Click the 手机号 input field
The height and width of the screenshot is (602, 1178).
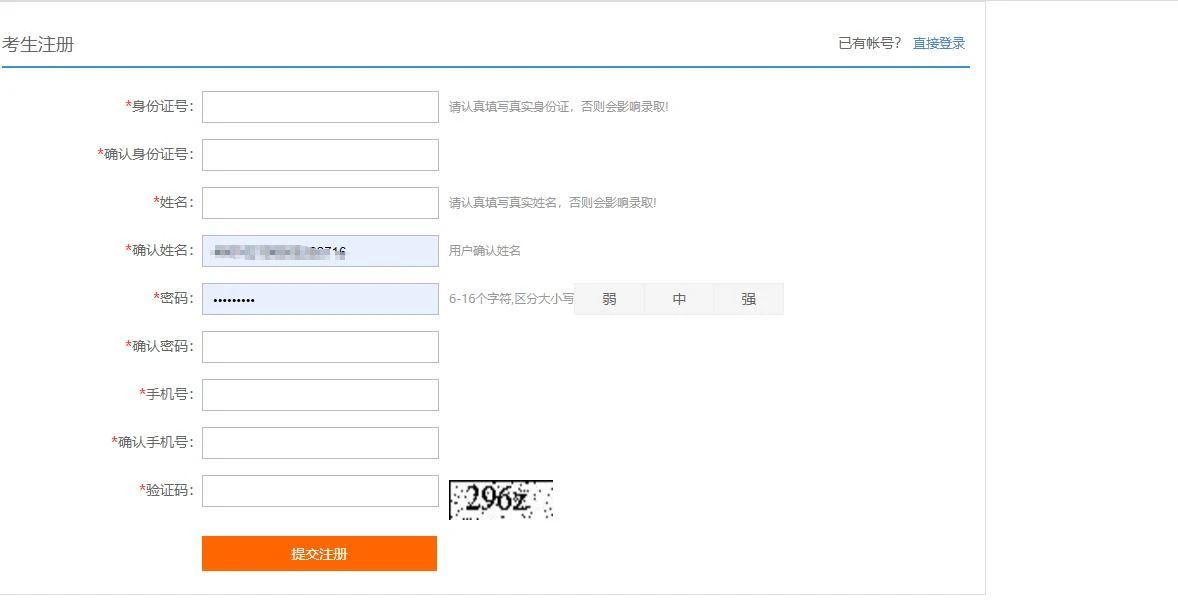pos(320,395)
